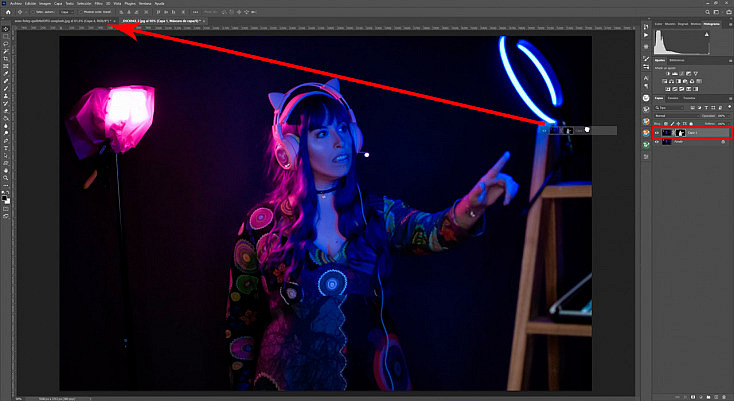This screenshot has width=734, height=401.
Task: Open the Ventana menu
Action: point(145,4)
